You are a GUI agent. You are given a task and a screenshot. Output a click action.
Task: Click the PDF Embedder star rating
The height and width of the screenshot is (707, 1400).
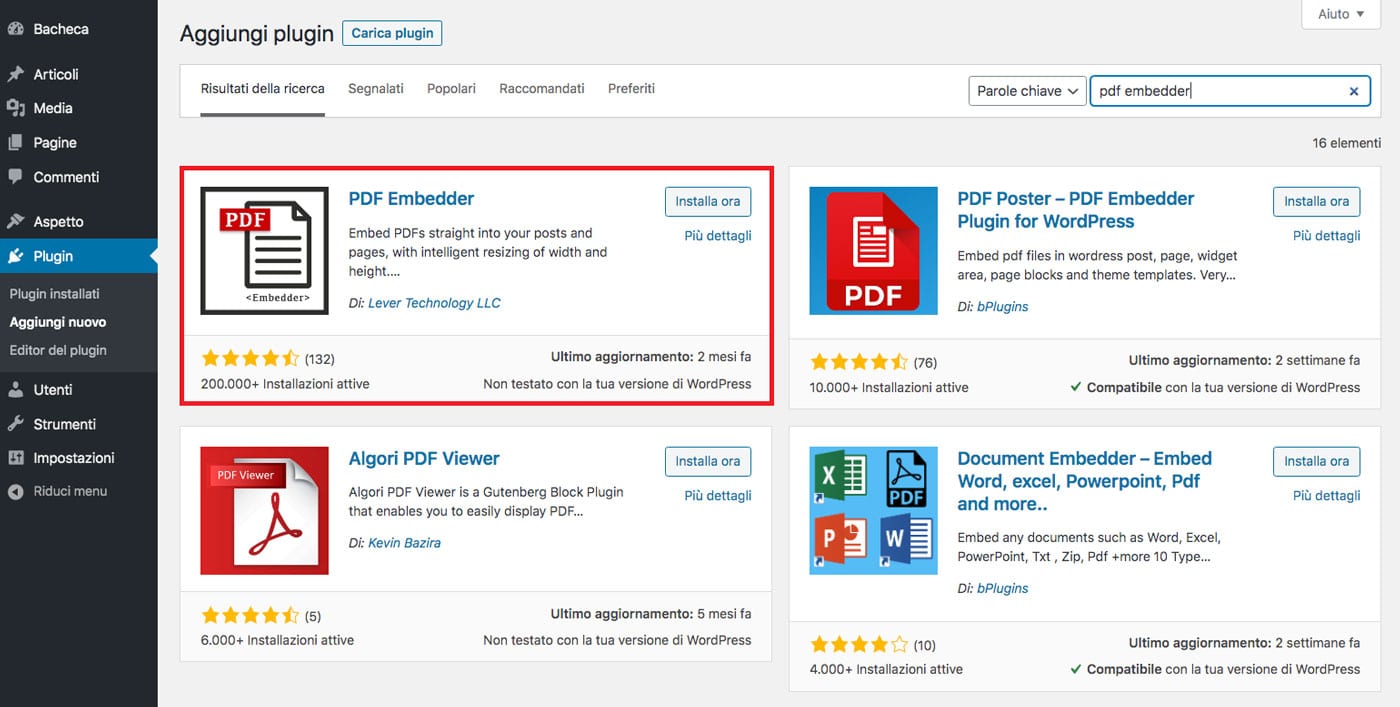tap(250, 358)
